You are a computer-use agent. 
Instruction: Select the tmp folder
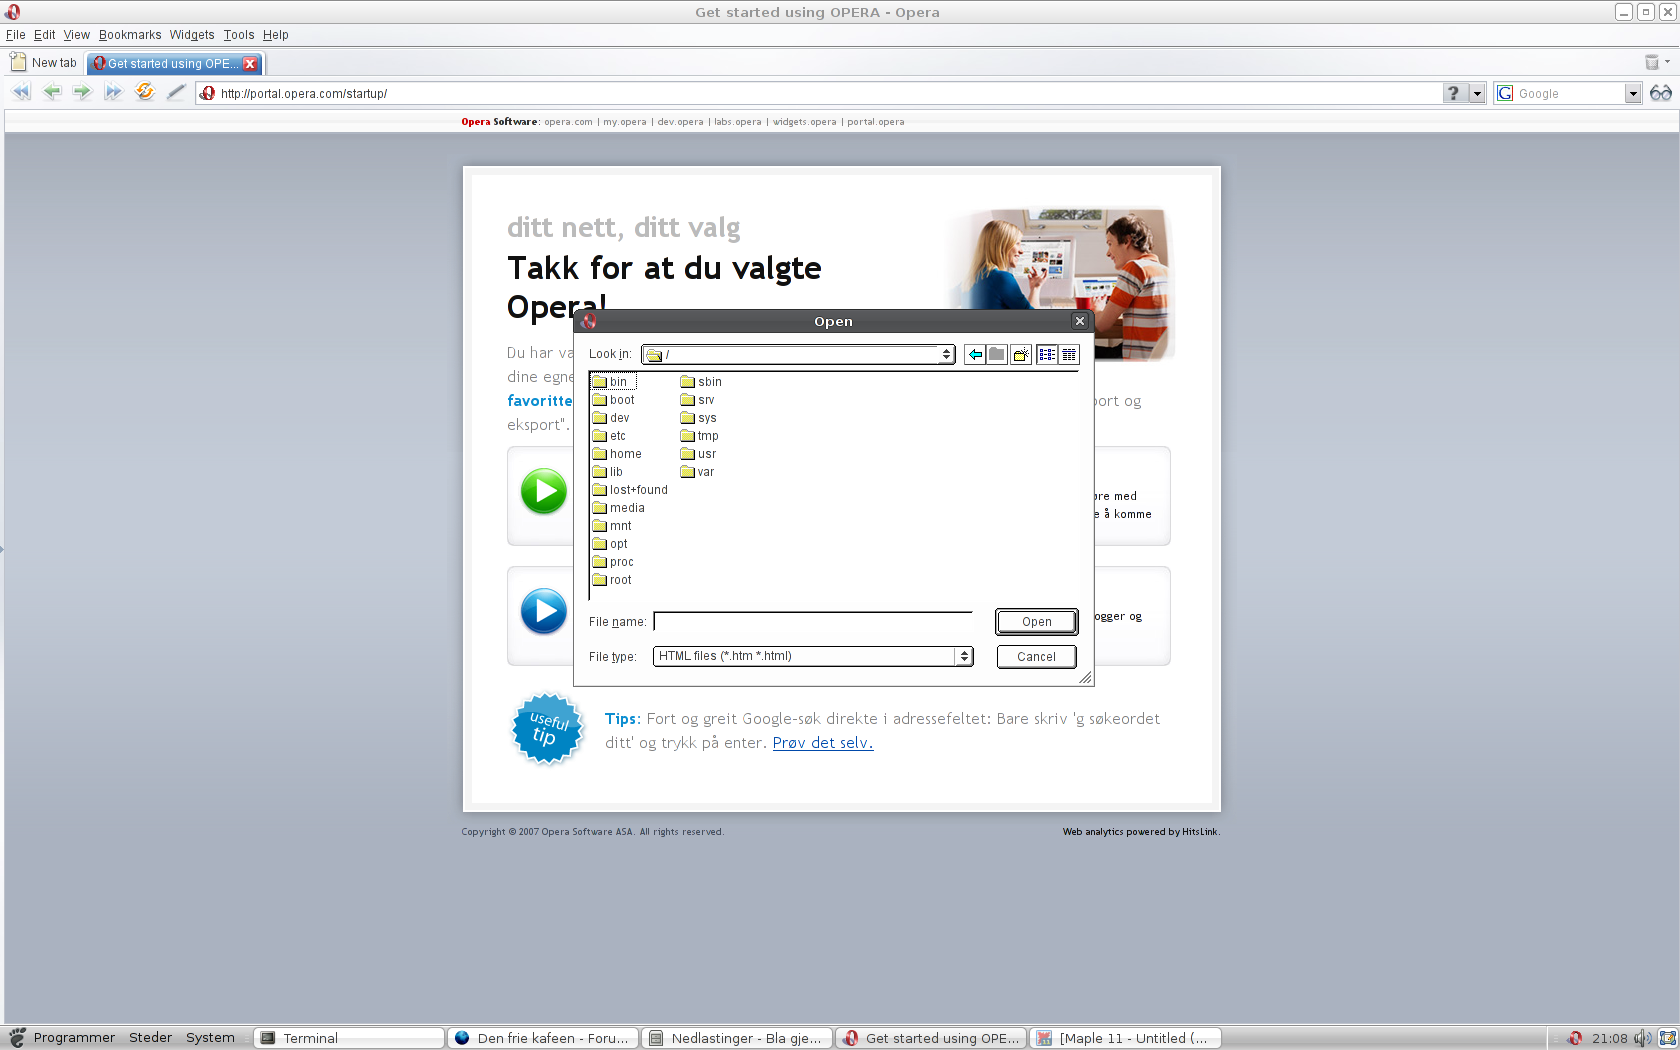(699, 436)
